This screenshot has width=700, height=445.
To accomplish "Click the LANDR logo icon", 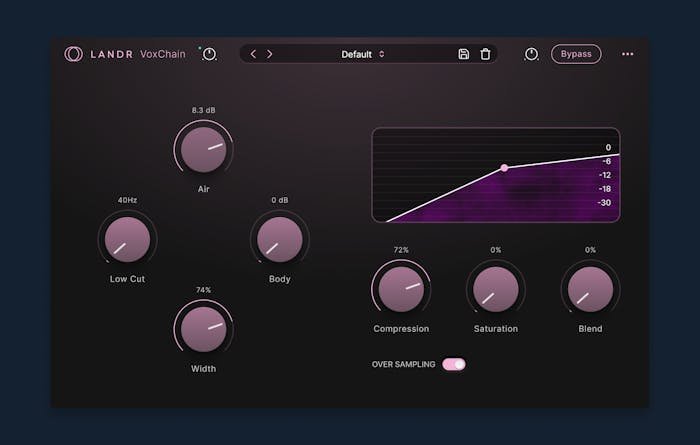I will pos(73,54).
